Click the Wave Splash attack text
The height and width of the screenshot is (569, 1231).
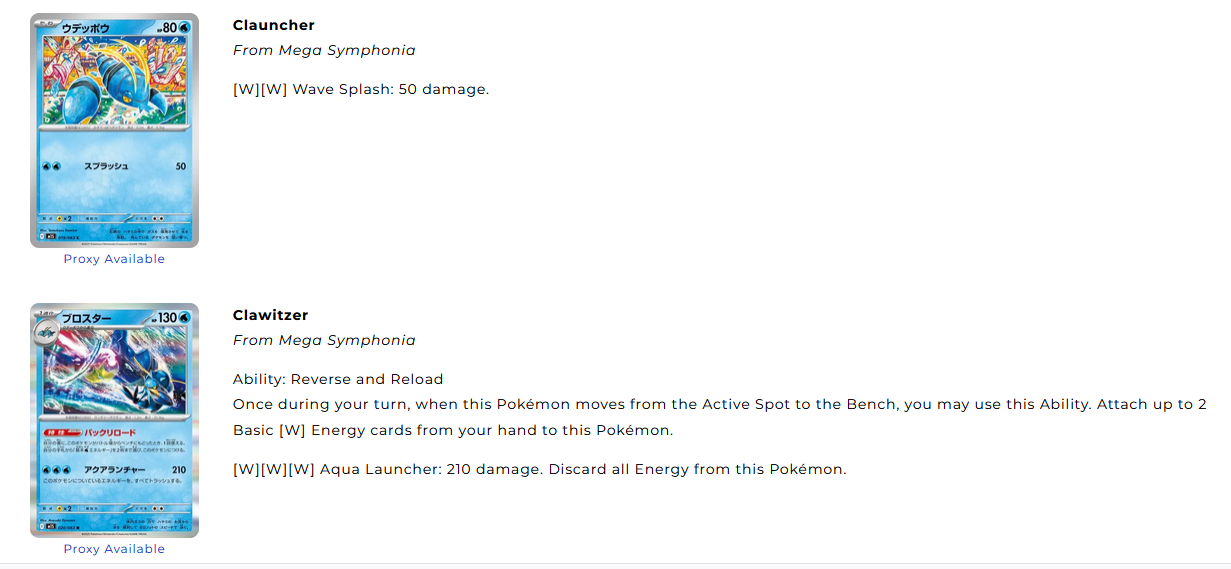point(361,89)
